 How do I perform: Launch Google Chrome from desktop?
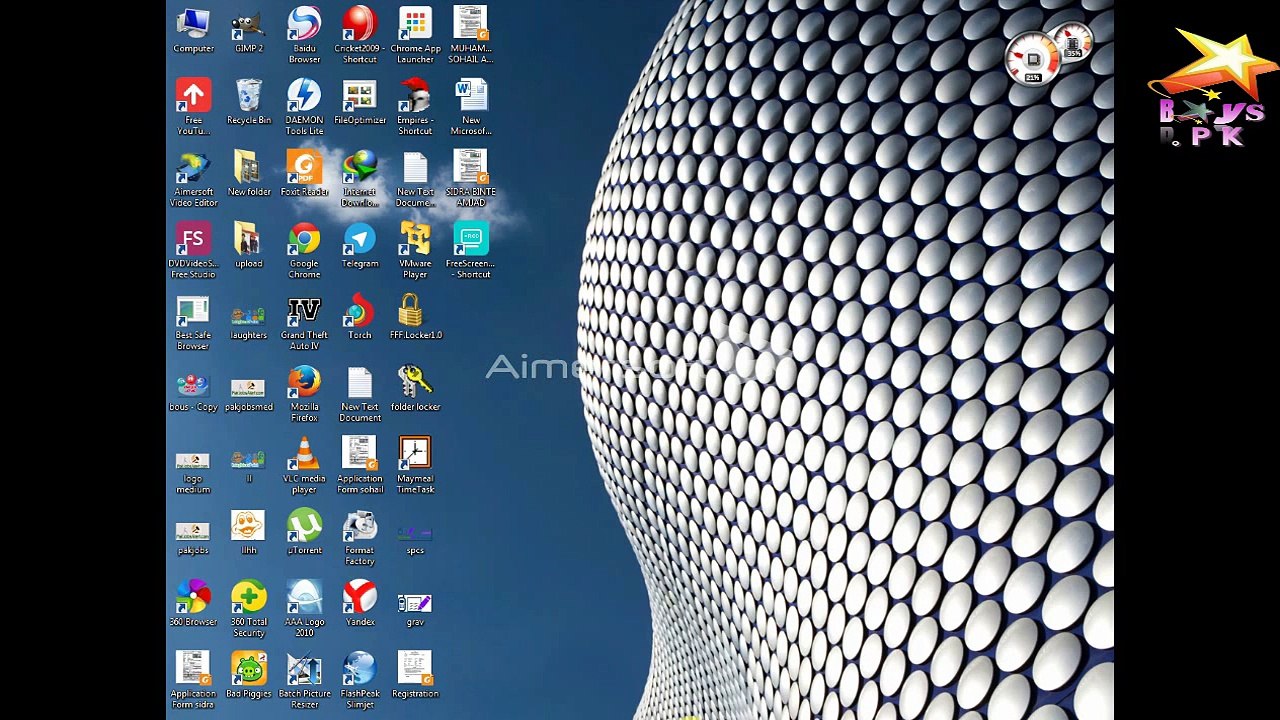(304, 250)
